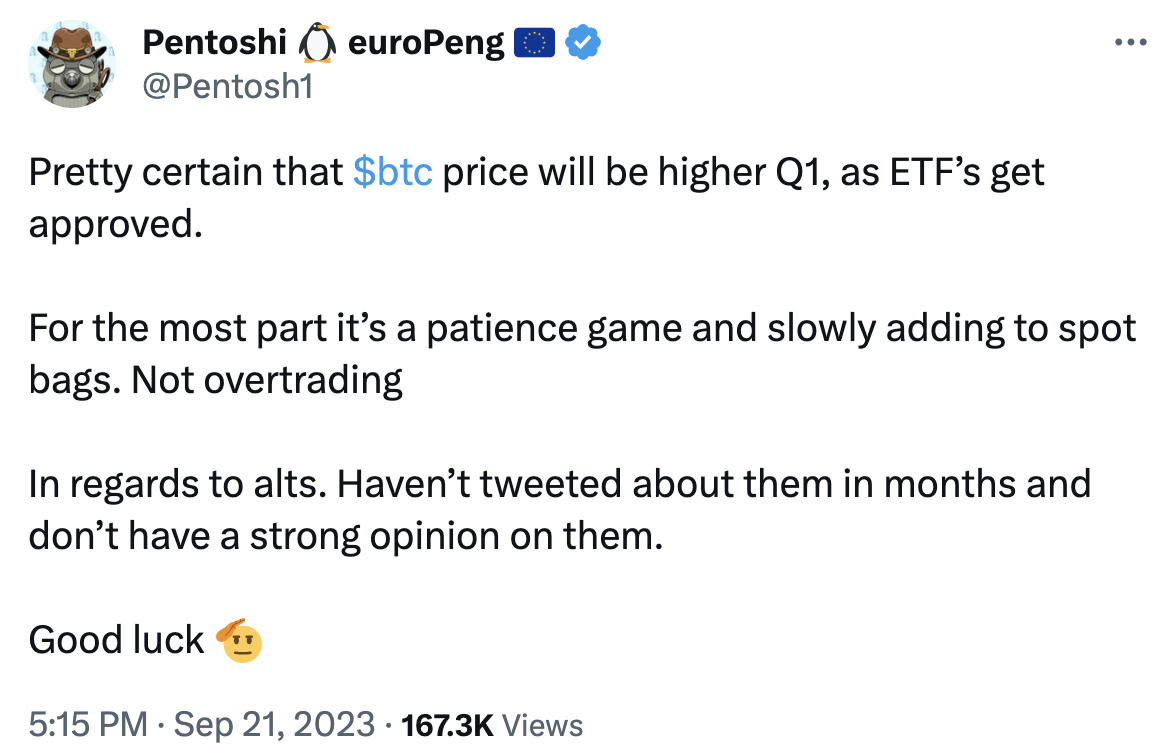The height and width of the screenshot is (756, 1172).
Task: Click the saluting face emoji after Good luck
Action: pos(238,641)
